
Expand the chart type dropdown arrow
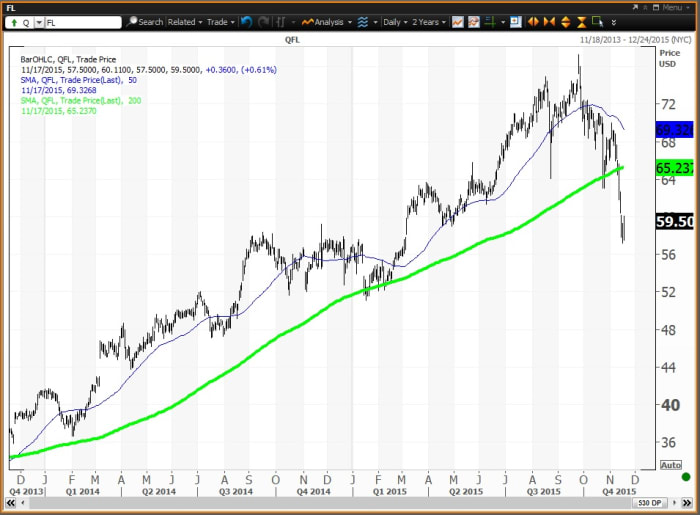coord(293,22)
